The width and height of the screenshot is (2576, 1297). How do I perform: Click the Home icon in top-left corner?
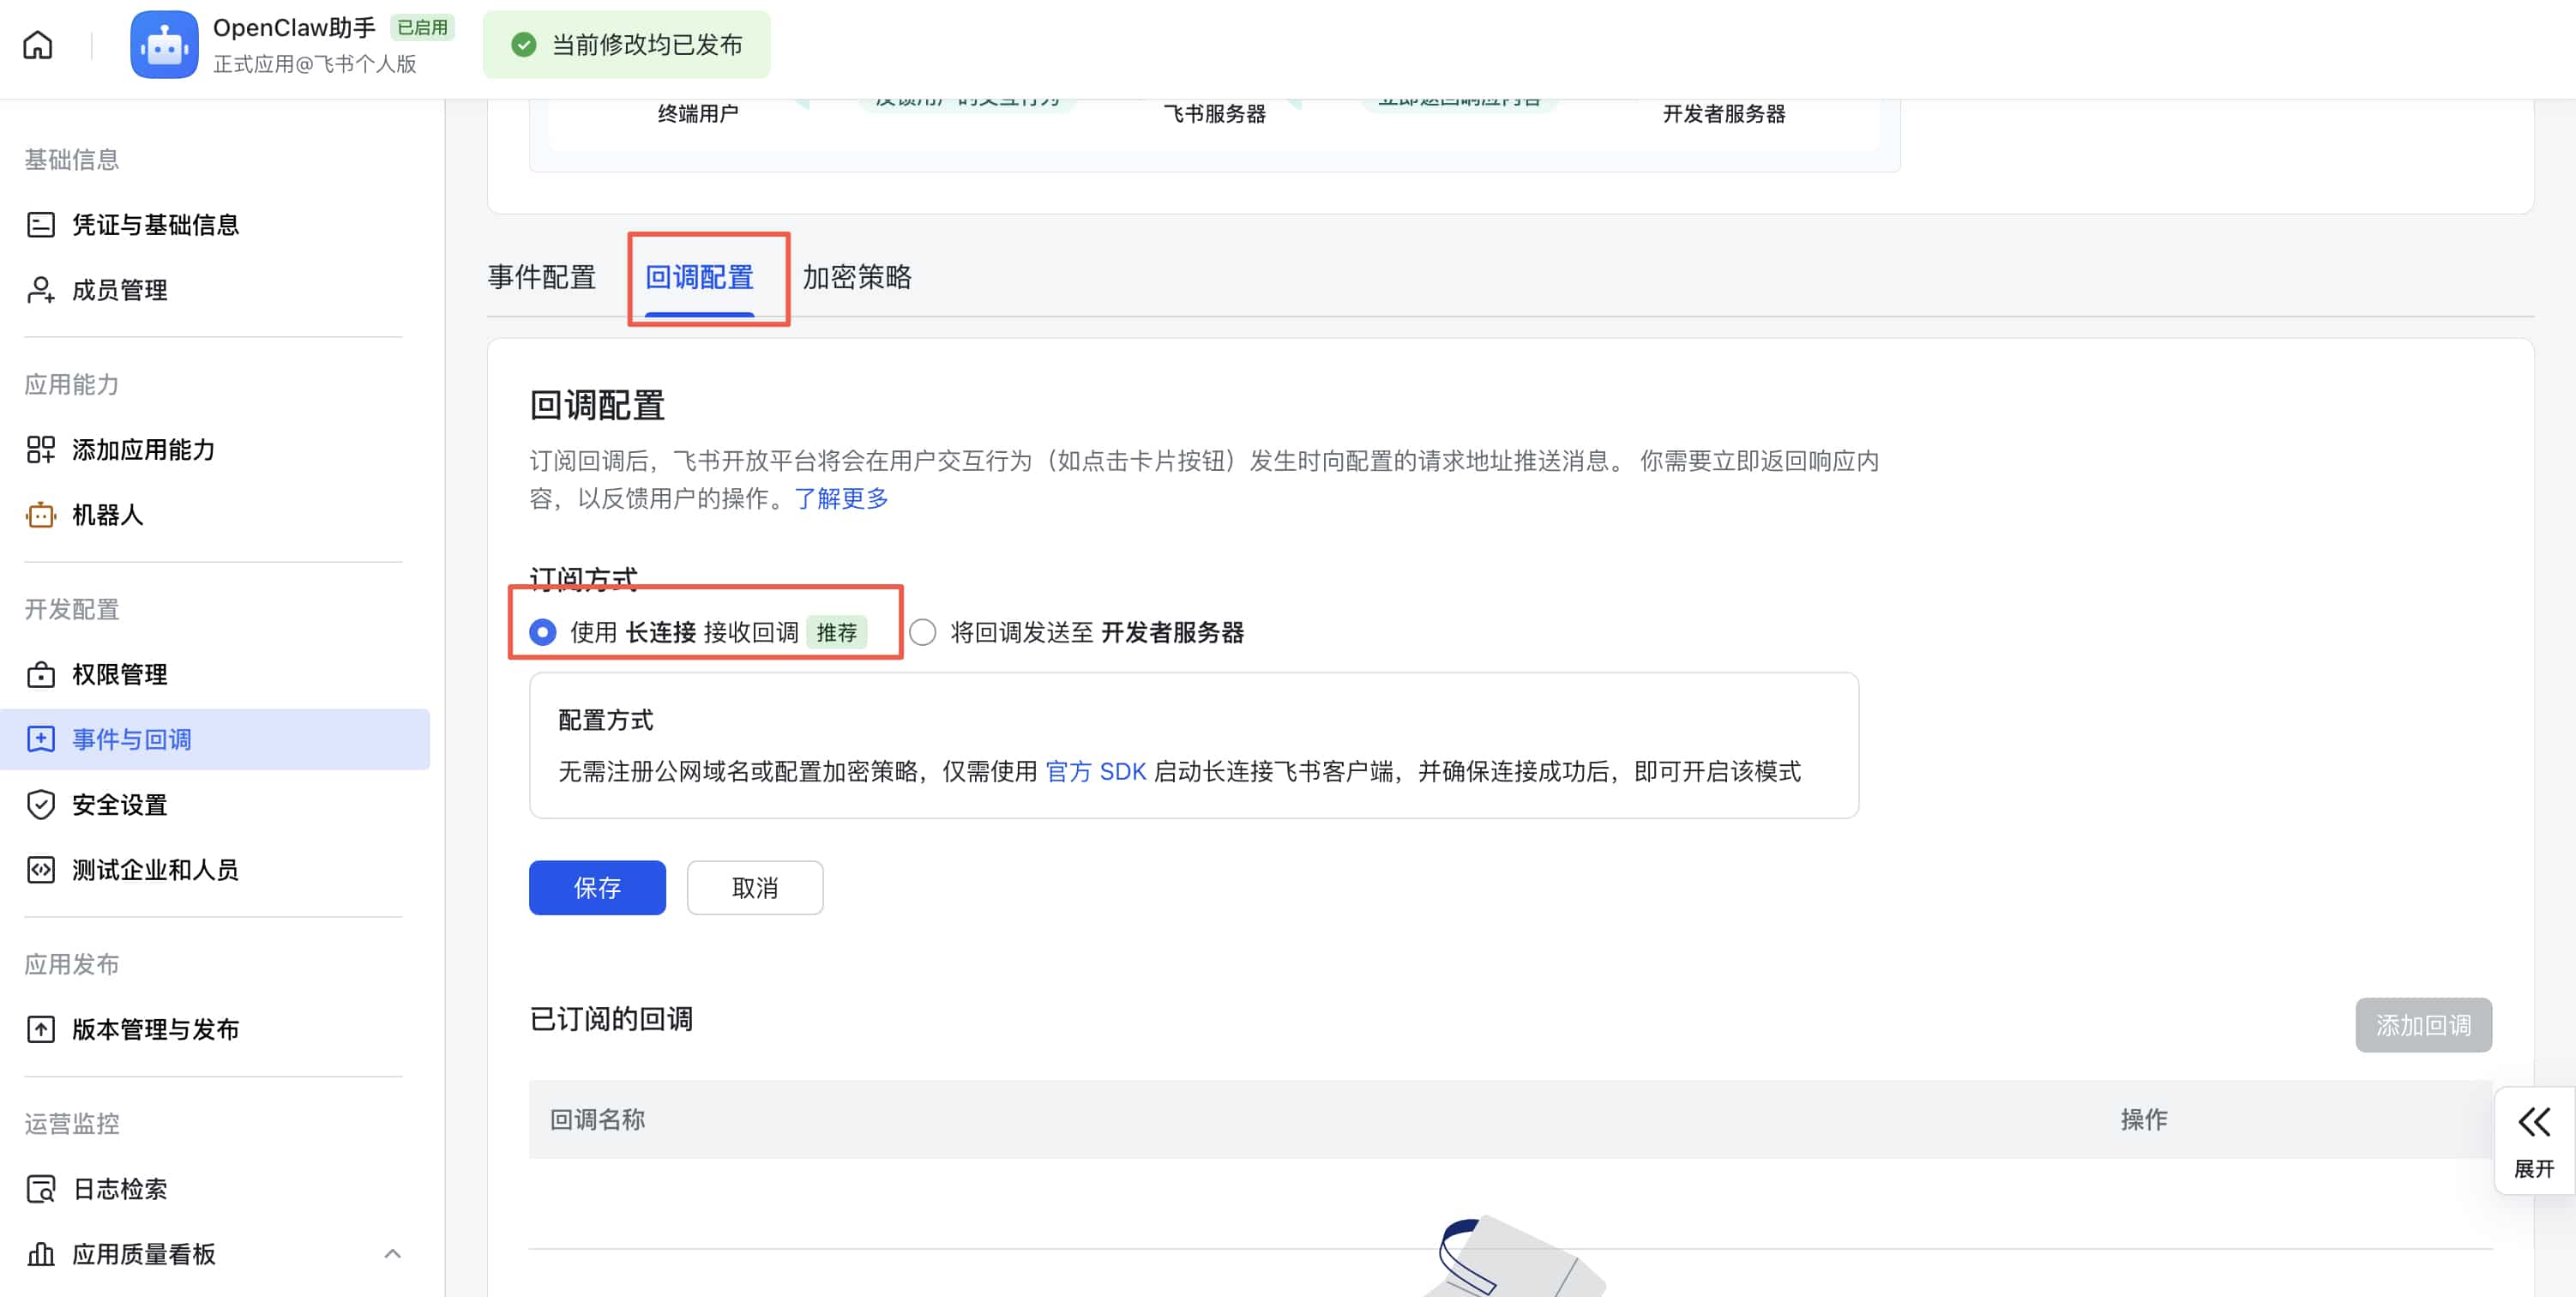37,44
